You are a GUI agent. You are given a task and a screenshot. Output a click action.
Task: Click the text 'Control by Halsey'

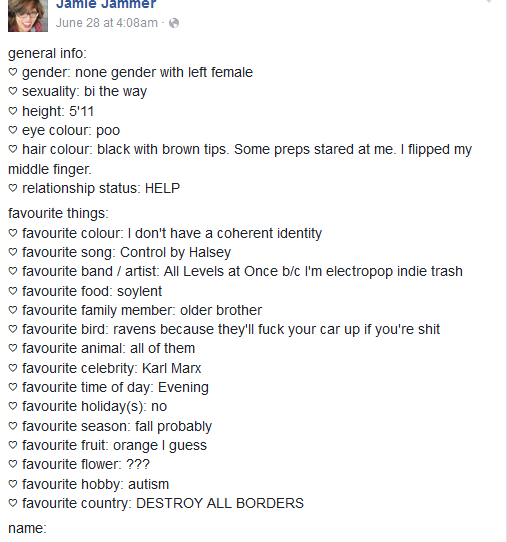coord(176,253)
